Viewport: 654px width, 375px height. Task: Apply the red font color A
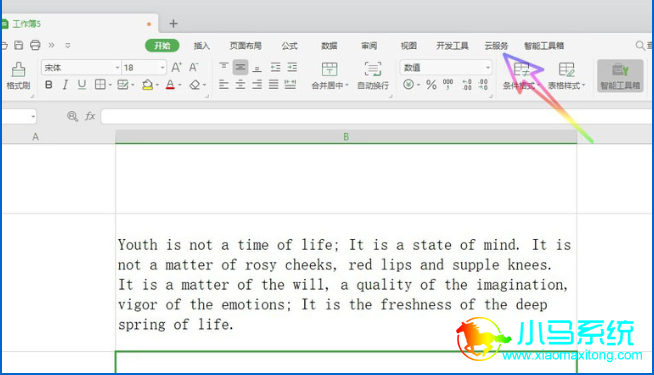[170, 85]
